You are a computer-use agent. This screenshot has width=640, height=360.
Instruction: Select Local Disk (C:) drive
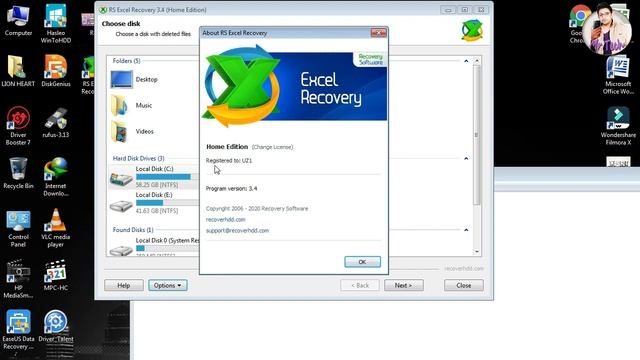(x=154, y=177)
